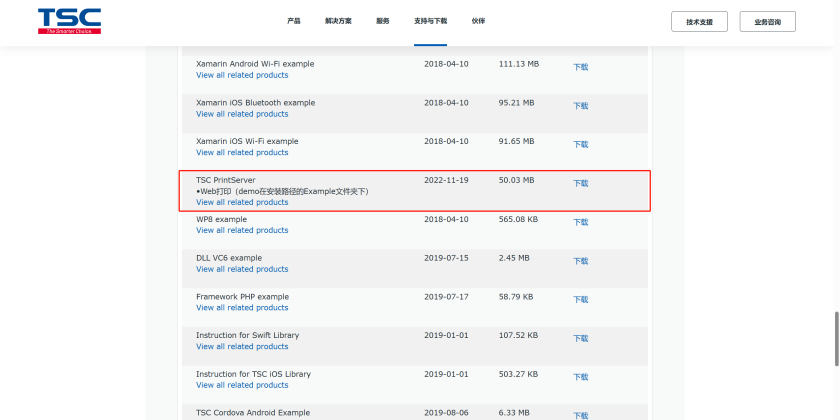Click the 2019-07-15 date text

click(446, 258)
